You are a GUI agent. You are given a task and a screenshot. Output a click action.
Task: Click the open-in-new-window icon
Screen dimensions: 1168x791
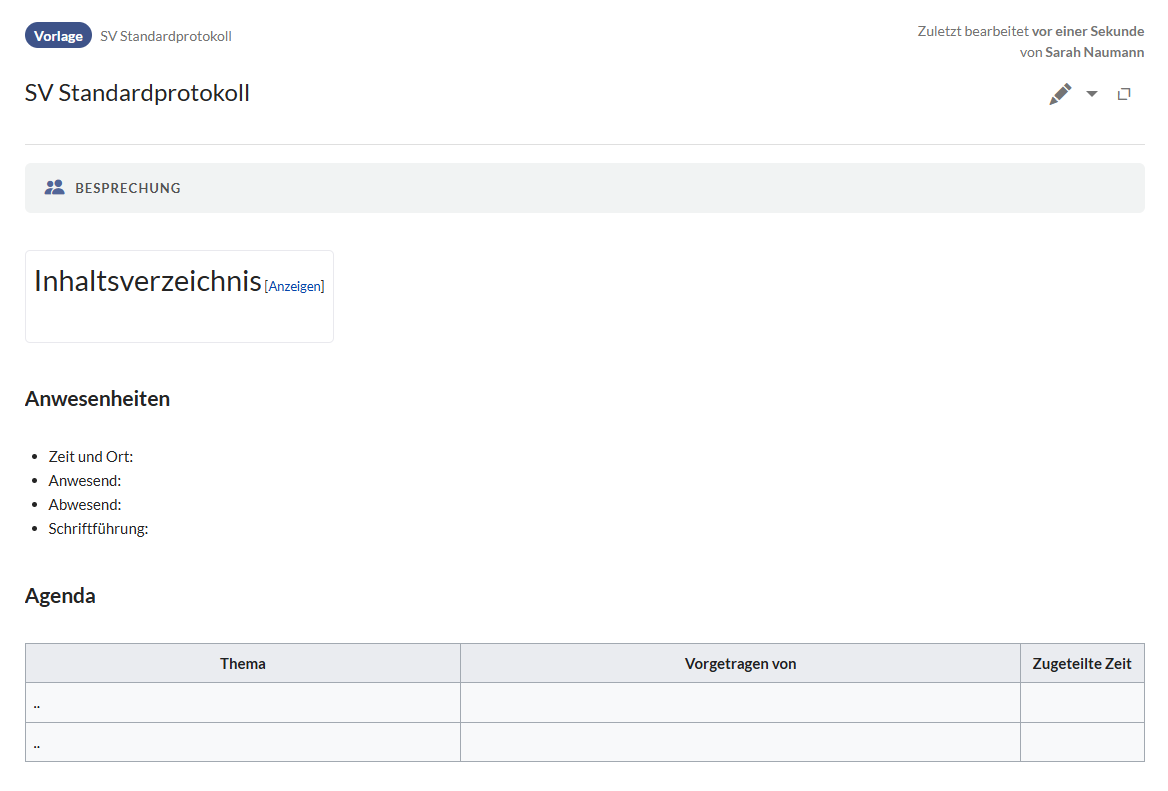tap(1124, 94)
